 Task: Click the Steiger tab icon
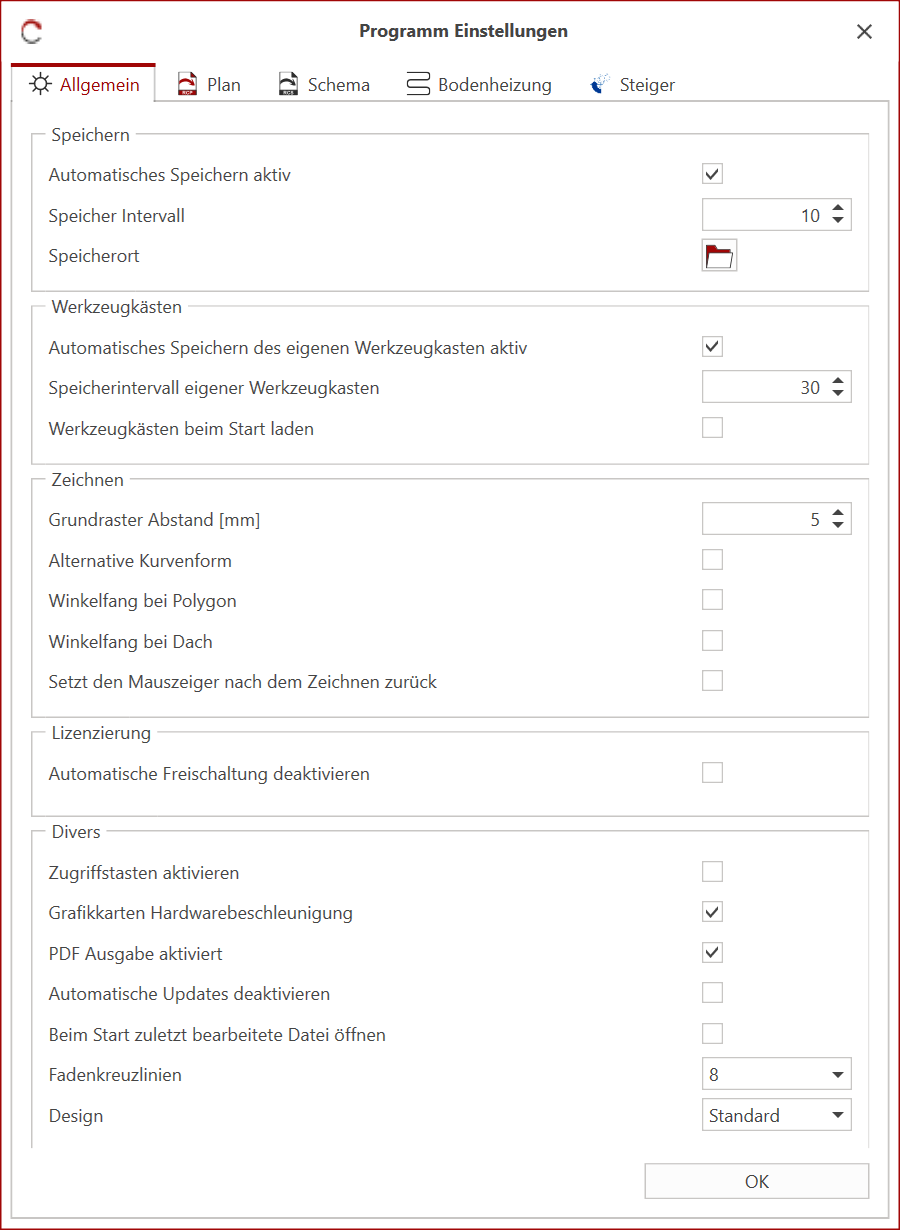(x=598, y=84)
